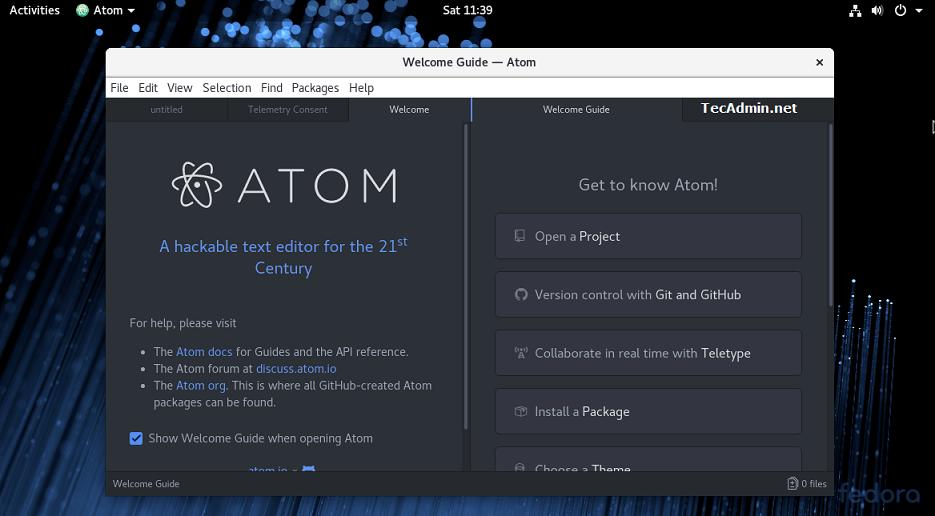935x516 pixels.
Task: Switch to the untitled tab
Action: (166, 110)
